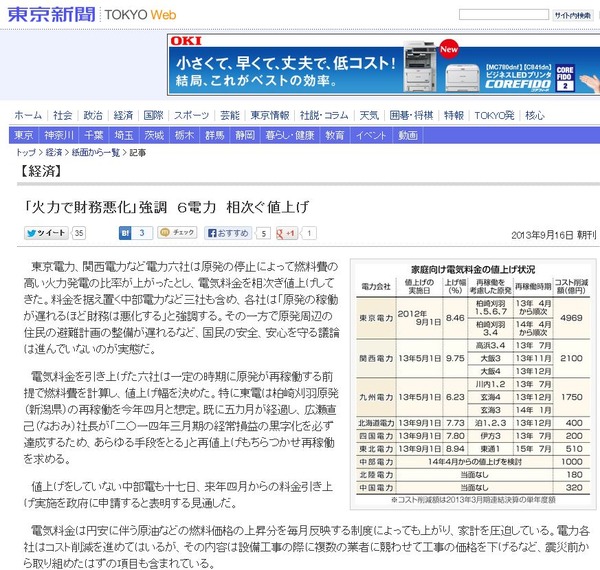Image resolution: width=600 pixels, height=570 pixels.
Task: Select the 神奈川 regional tab
Action: 59,135
